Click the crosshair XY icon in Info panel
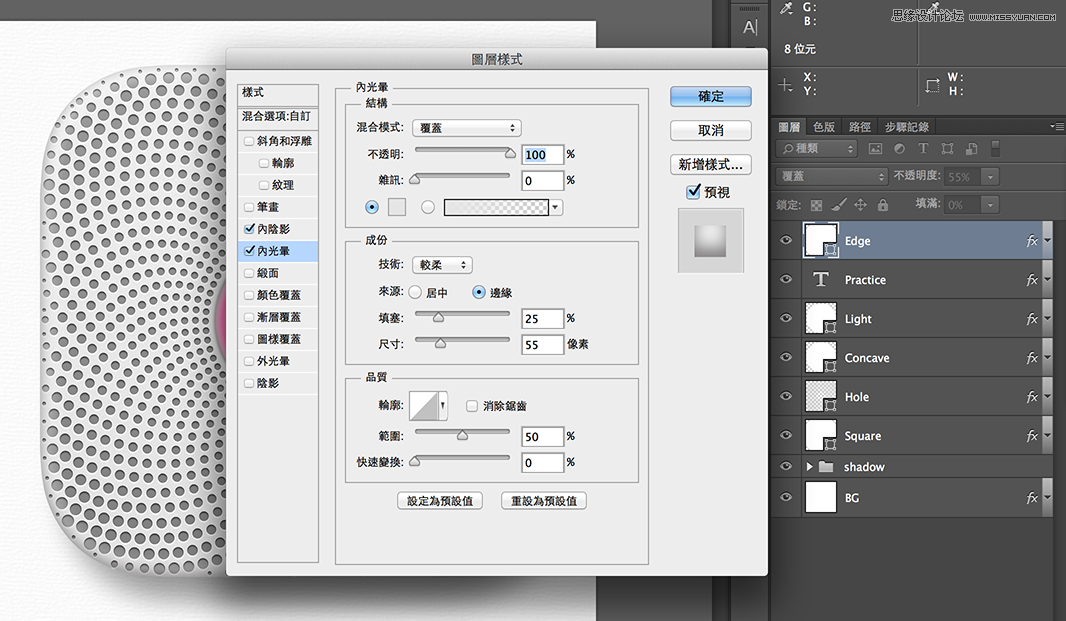Image resolution: width=1066 pixels, height=621 pixels. click(785, 85)
